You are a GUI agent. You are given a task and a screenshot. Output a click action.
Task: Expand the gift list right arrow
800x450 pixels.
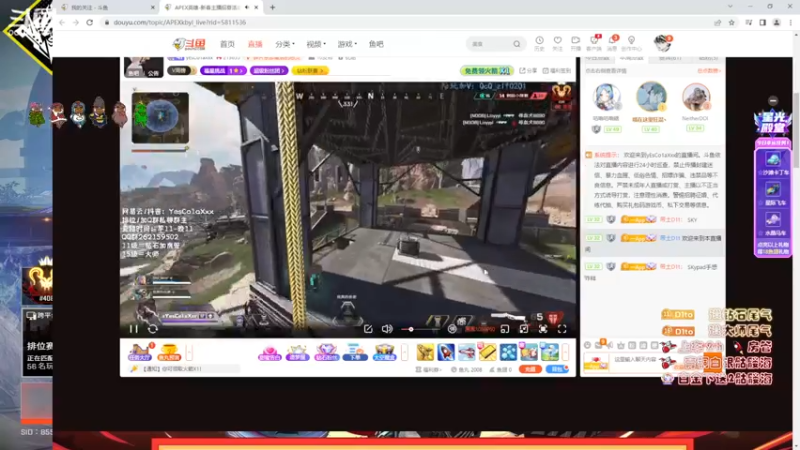pos(565,352)
